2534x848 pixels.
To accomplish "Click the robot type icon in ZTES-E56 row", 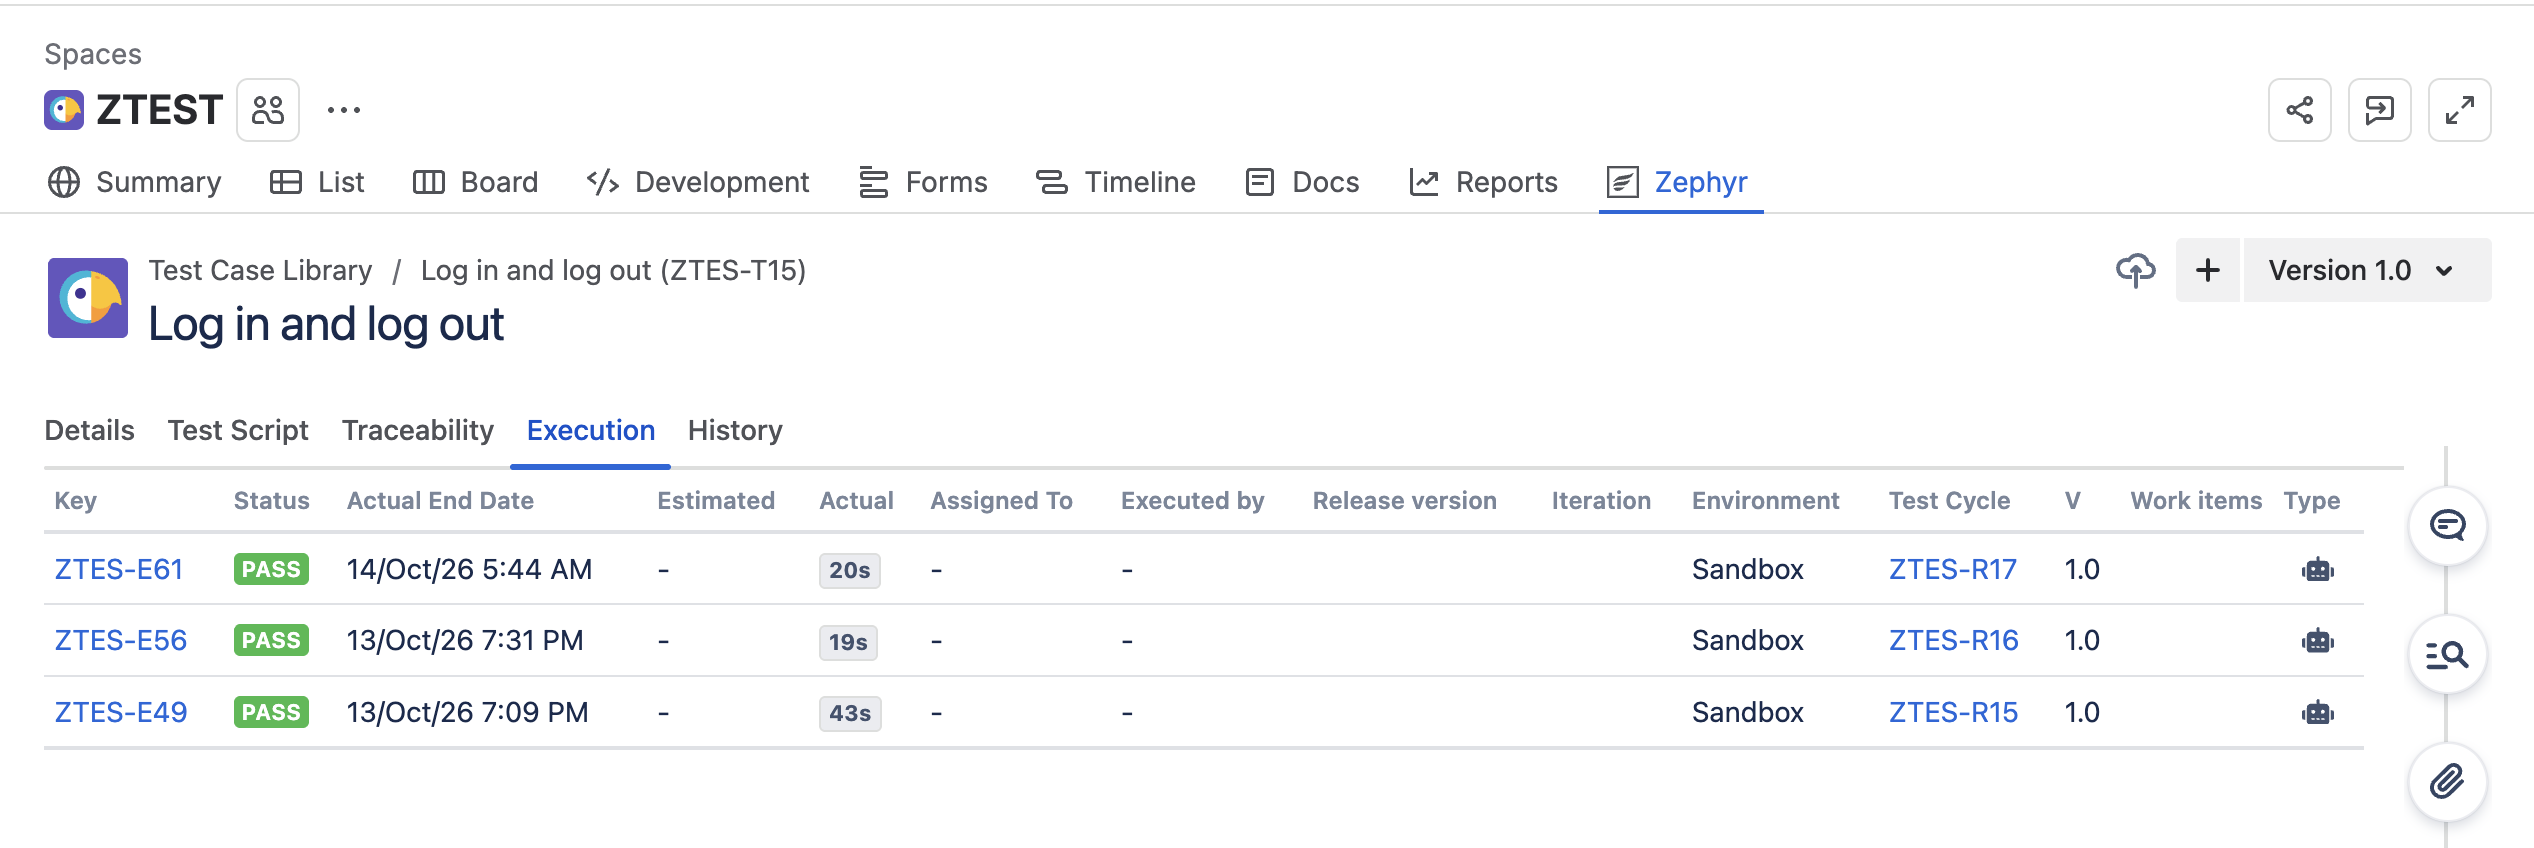I will (x=2317, y=641).
